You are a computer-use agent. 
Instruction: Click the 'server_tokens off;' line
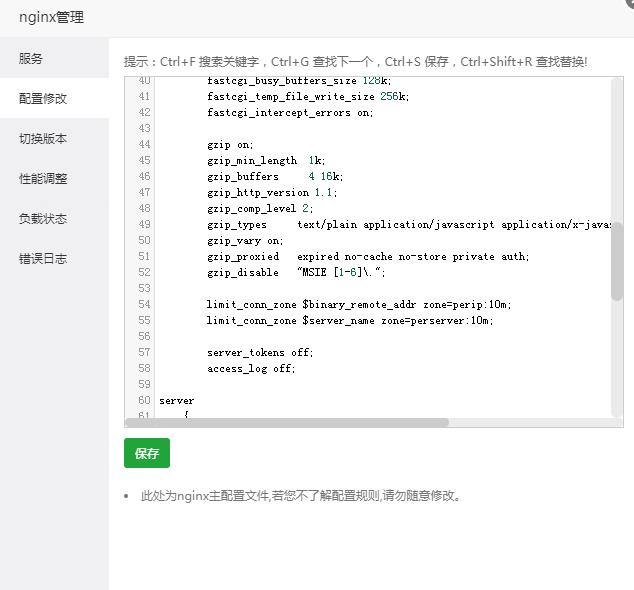point(260,353)
